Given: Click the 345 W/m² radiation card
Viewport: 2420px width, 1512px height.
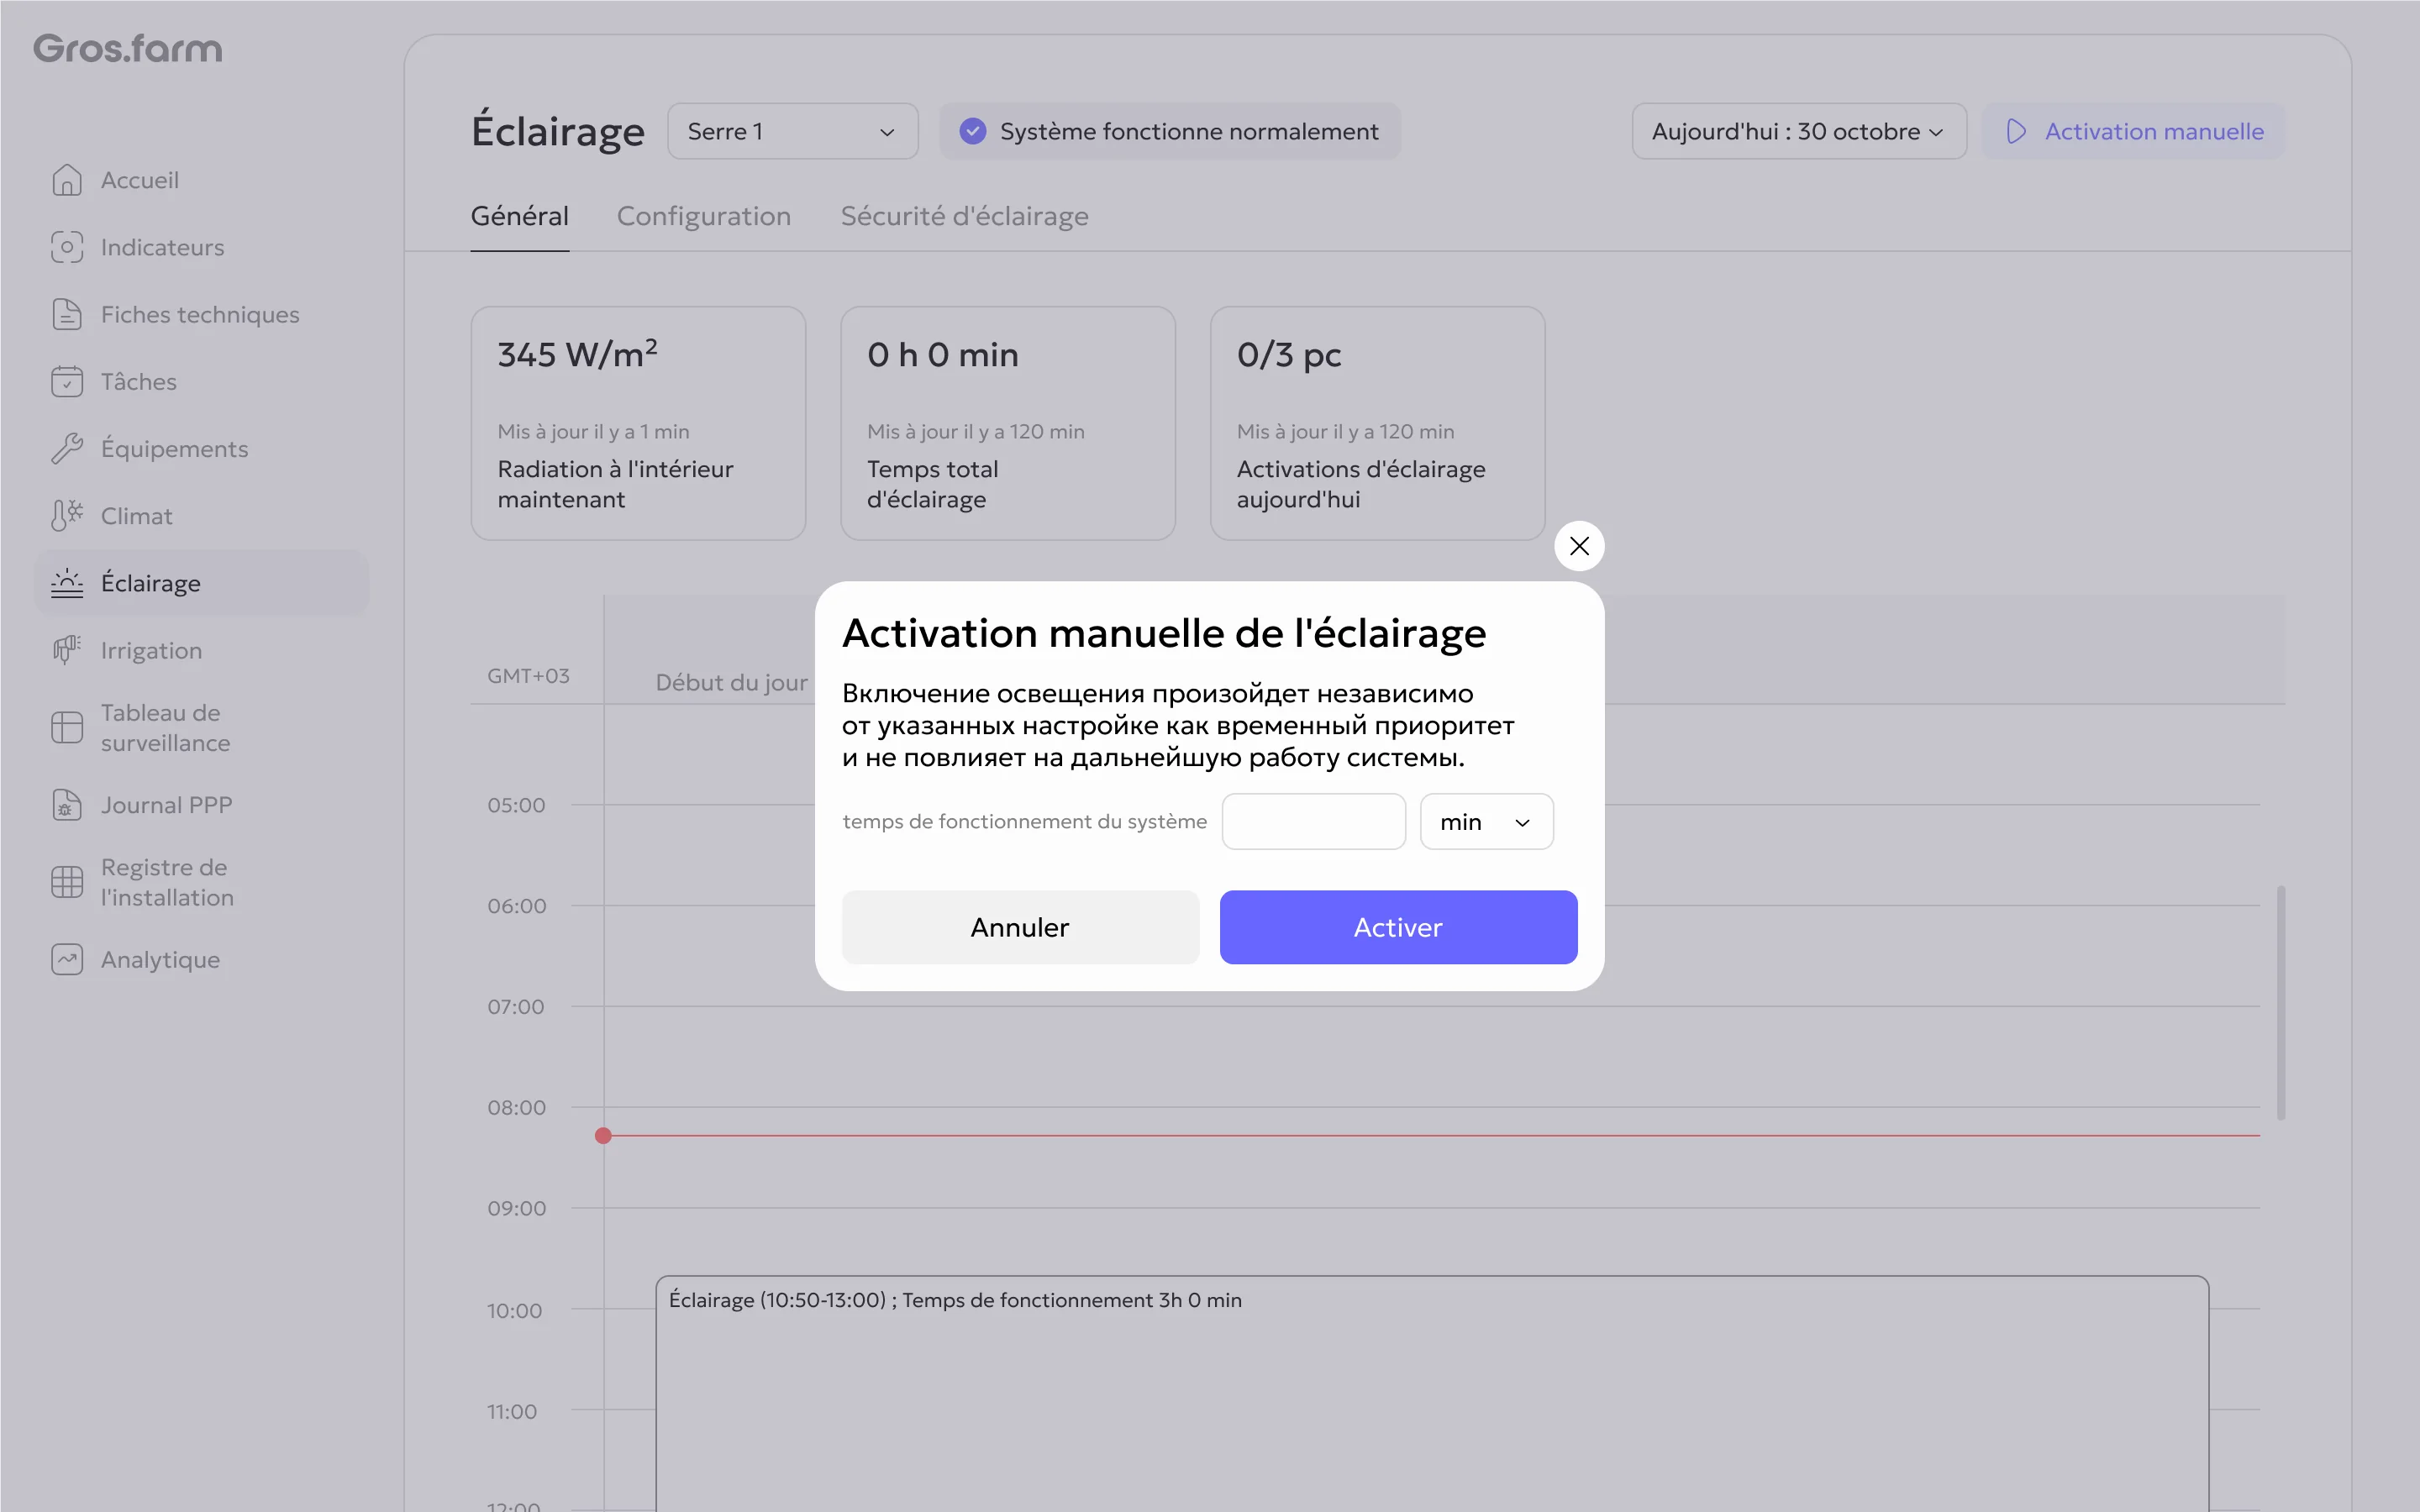Looking at the screenshot, I should click(638, 423).
